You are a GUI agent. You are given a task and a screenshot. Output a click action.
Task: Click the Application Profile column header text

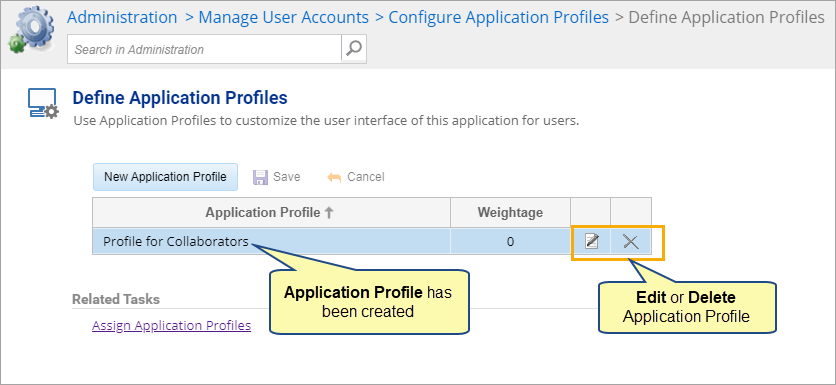coord(263,213)
